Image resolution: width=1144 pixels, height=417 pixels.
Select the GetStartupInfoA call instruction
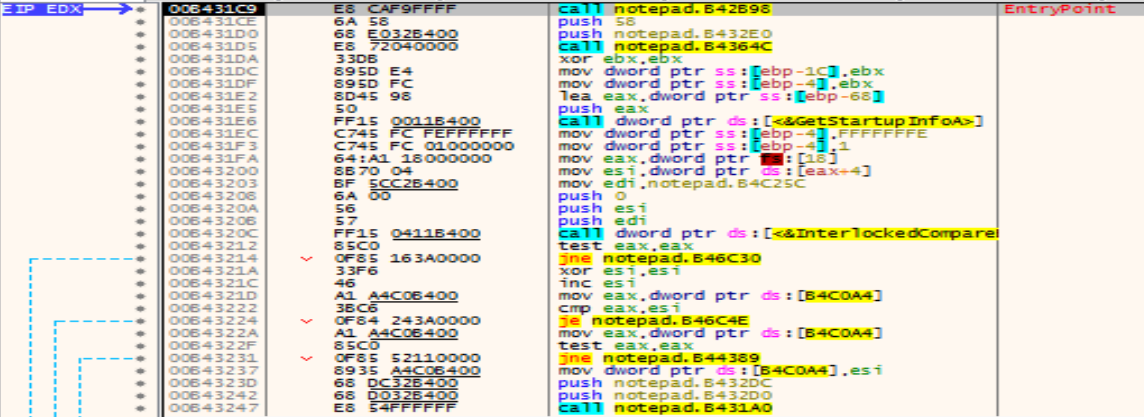pyautogui.click(x=771, y=121)
